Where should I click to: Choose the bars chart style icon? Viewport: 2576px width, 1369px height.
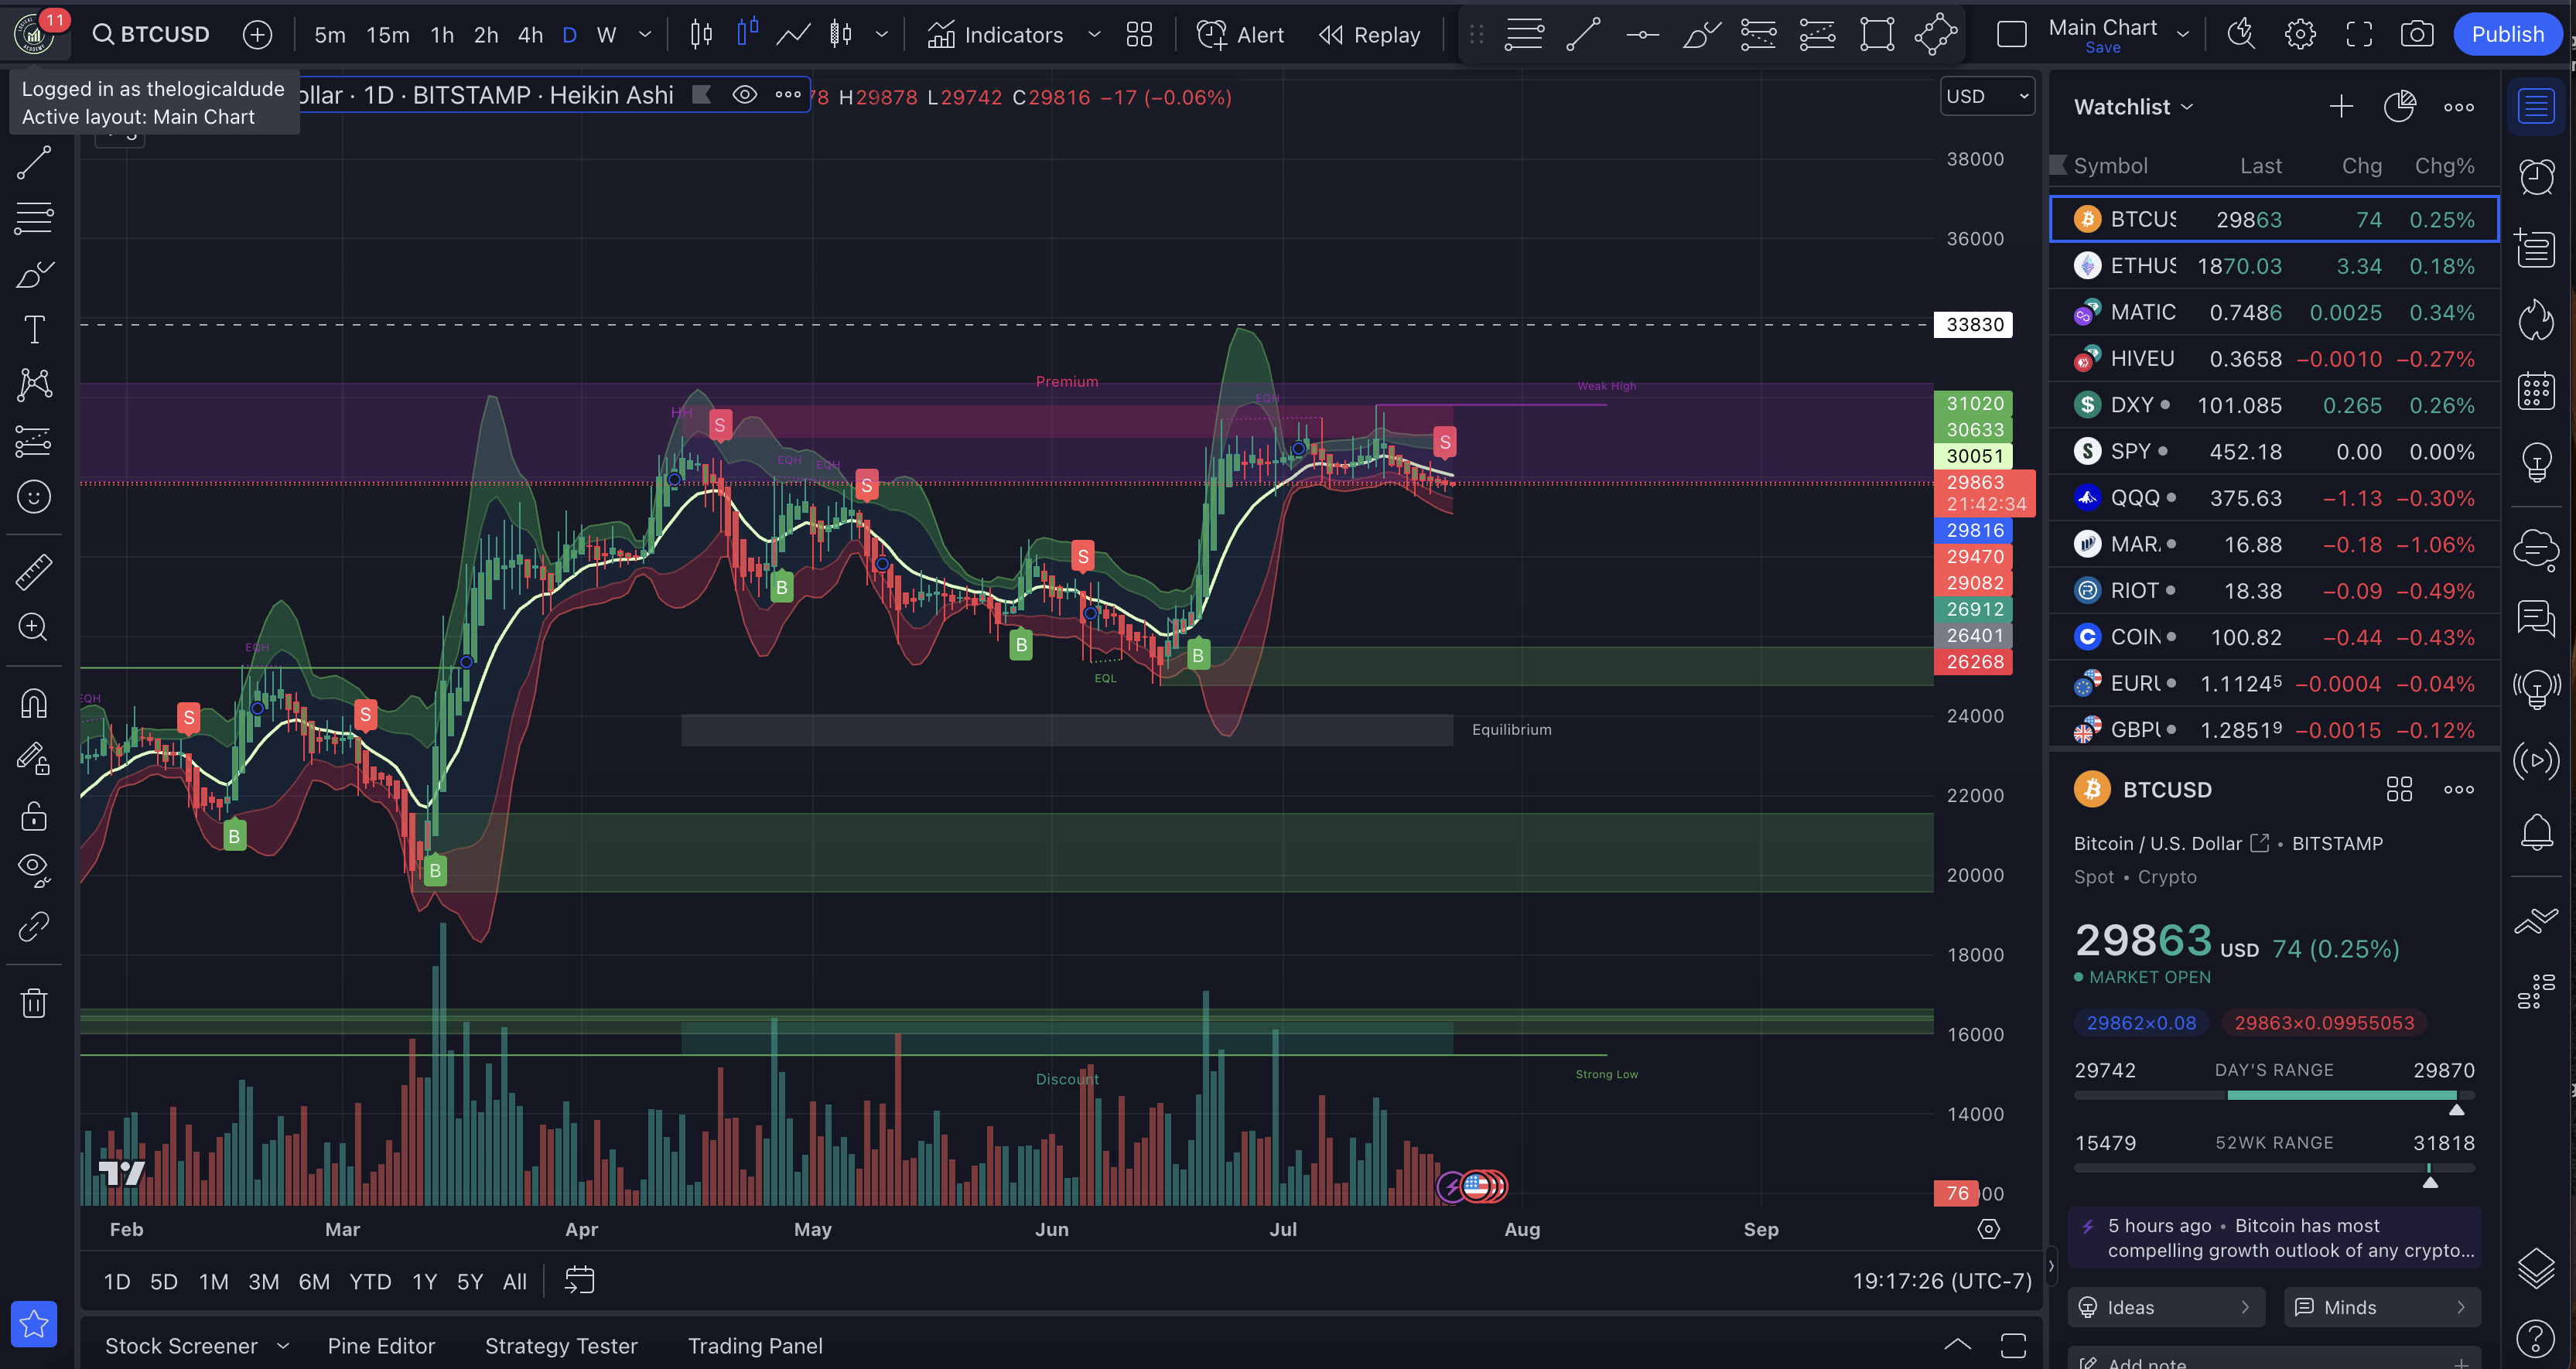(x=702, y=35)
